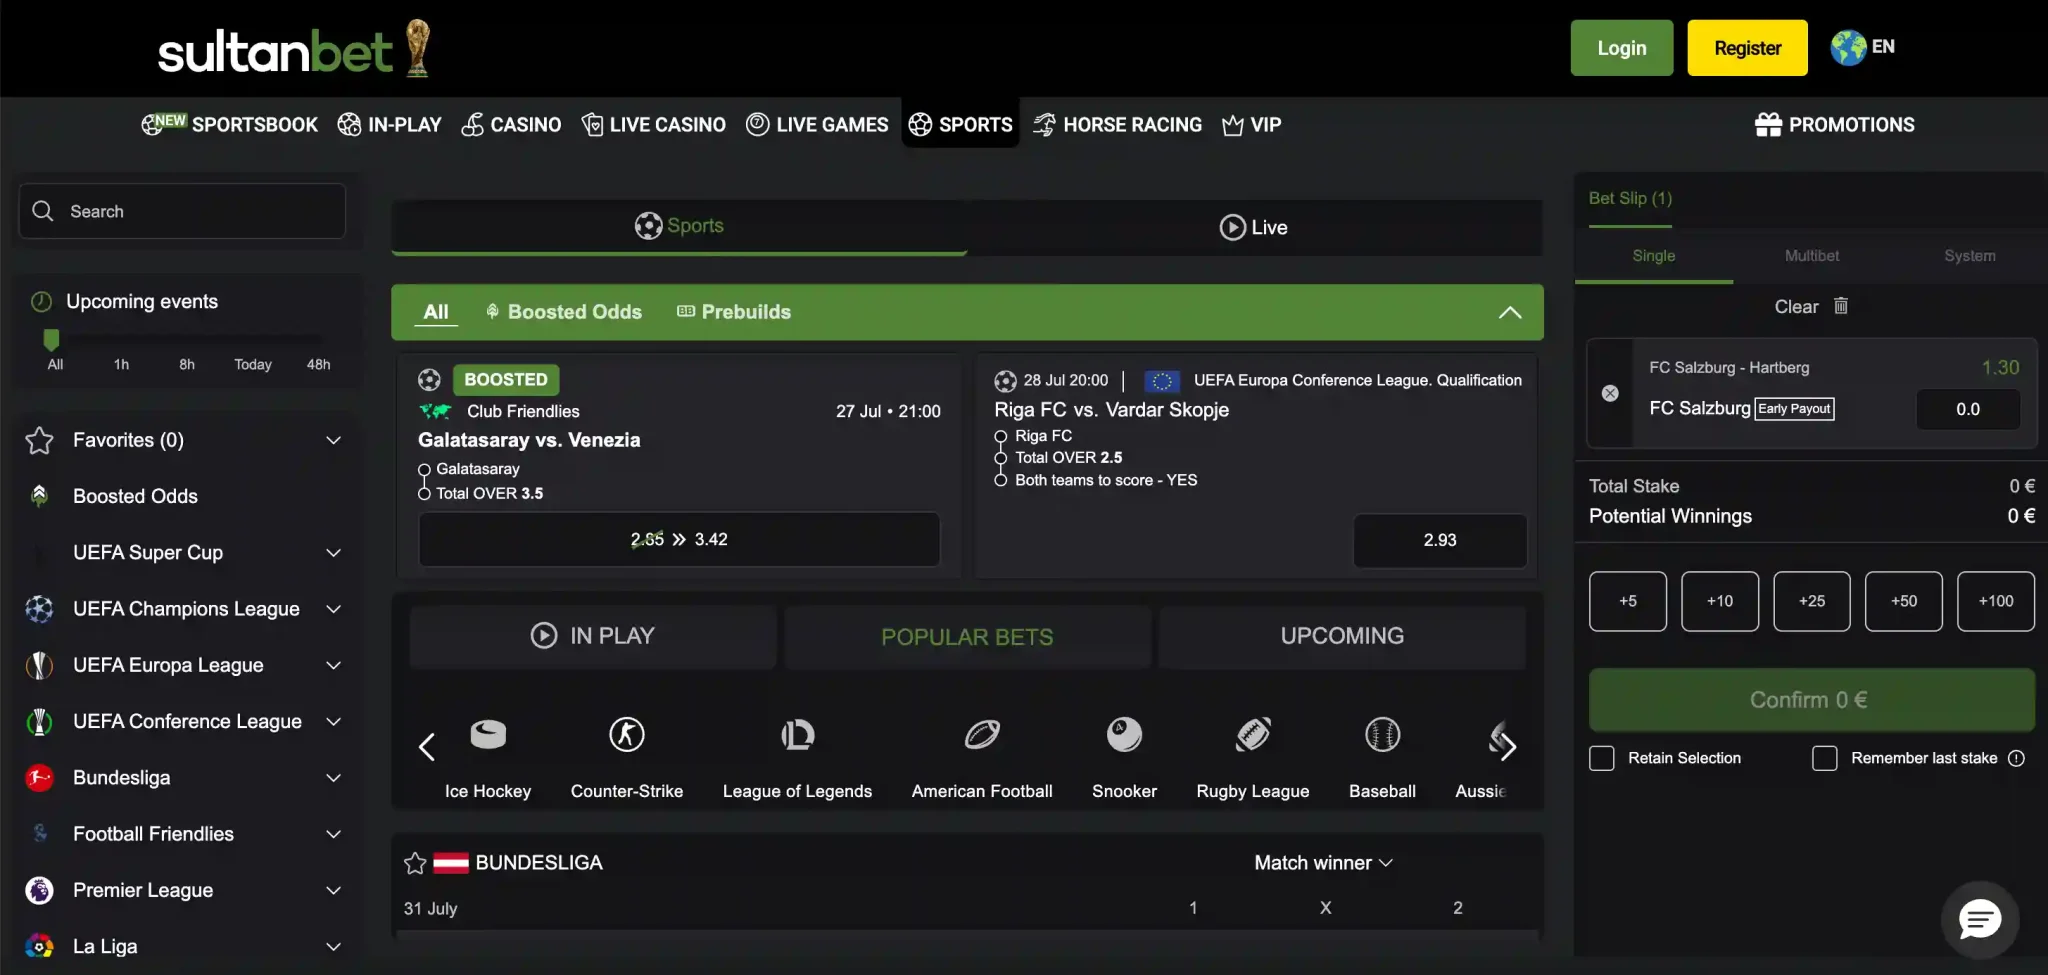
Task: Click the Upcoming events clock icon
Action: pyautogui.click(x=41, y=301)
